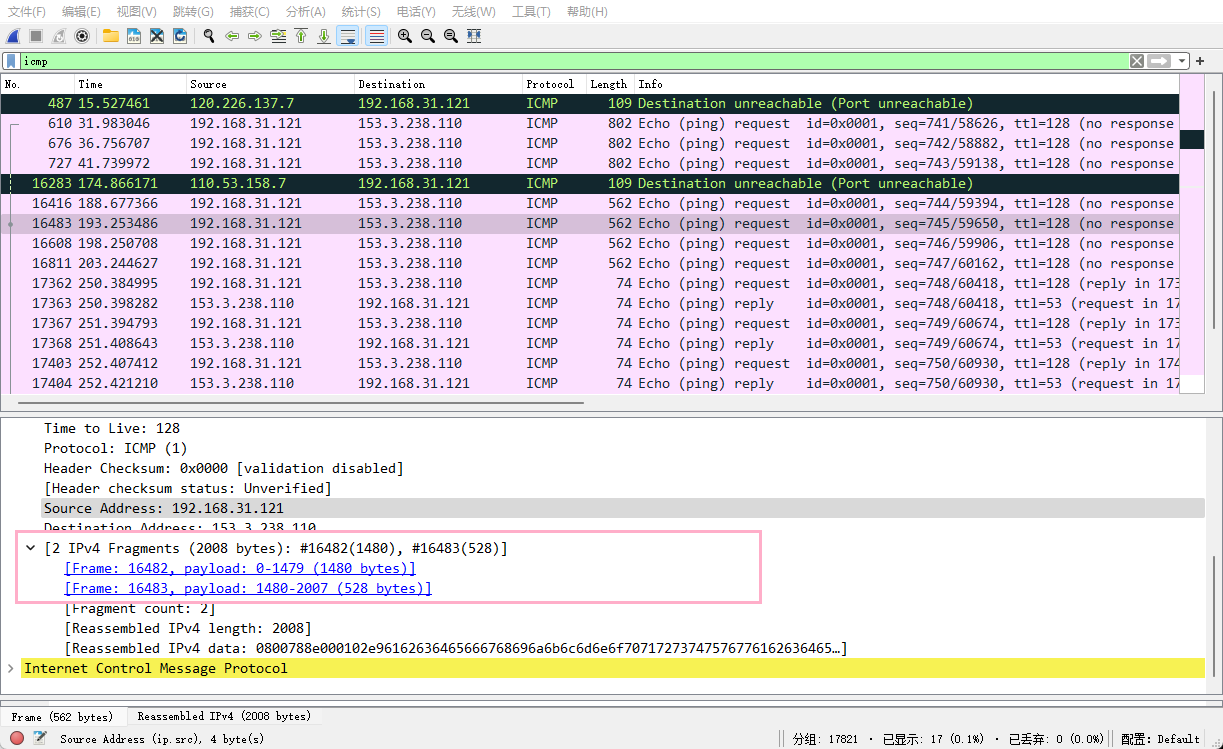Viewport: 1223px width, 749px height.
Task: Select packet 487 Destination unreachable row
Action: click(x=590, y=103)
